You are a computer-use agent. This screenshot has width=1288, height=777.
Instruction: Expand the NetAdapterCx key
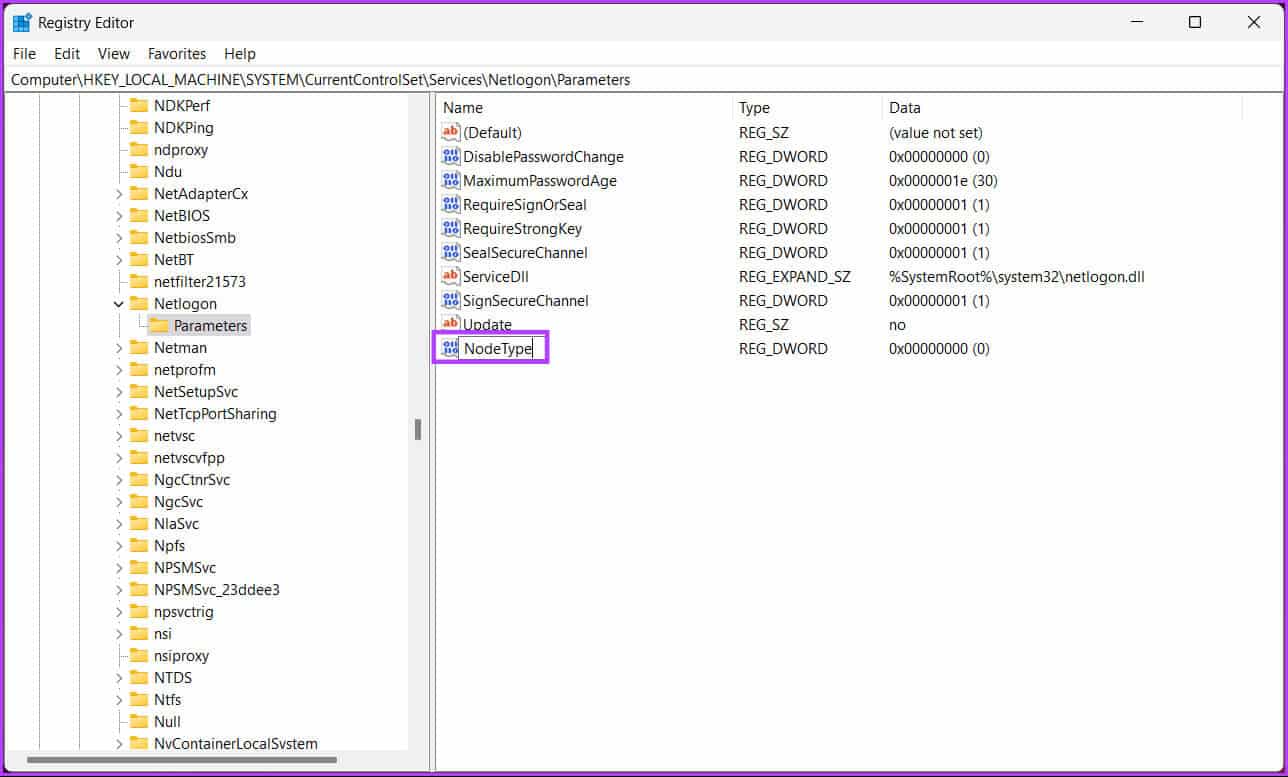coord(119,193)
